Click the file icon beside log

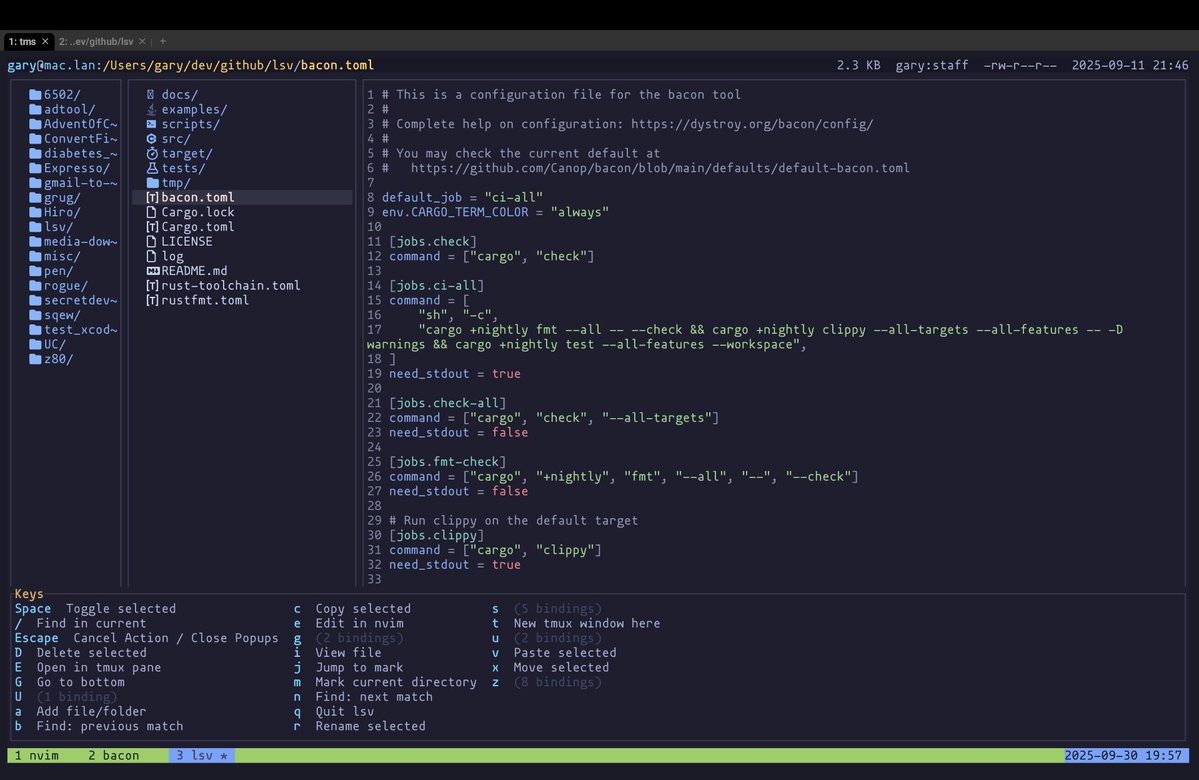pos(151,256)
